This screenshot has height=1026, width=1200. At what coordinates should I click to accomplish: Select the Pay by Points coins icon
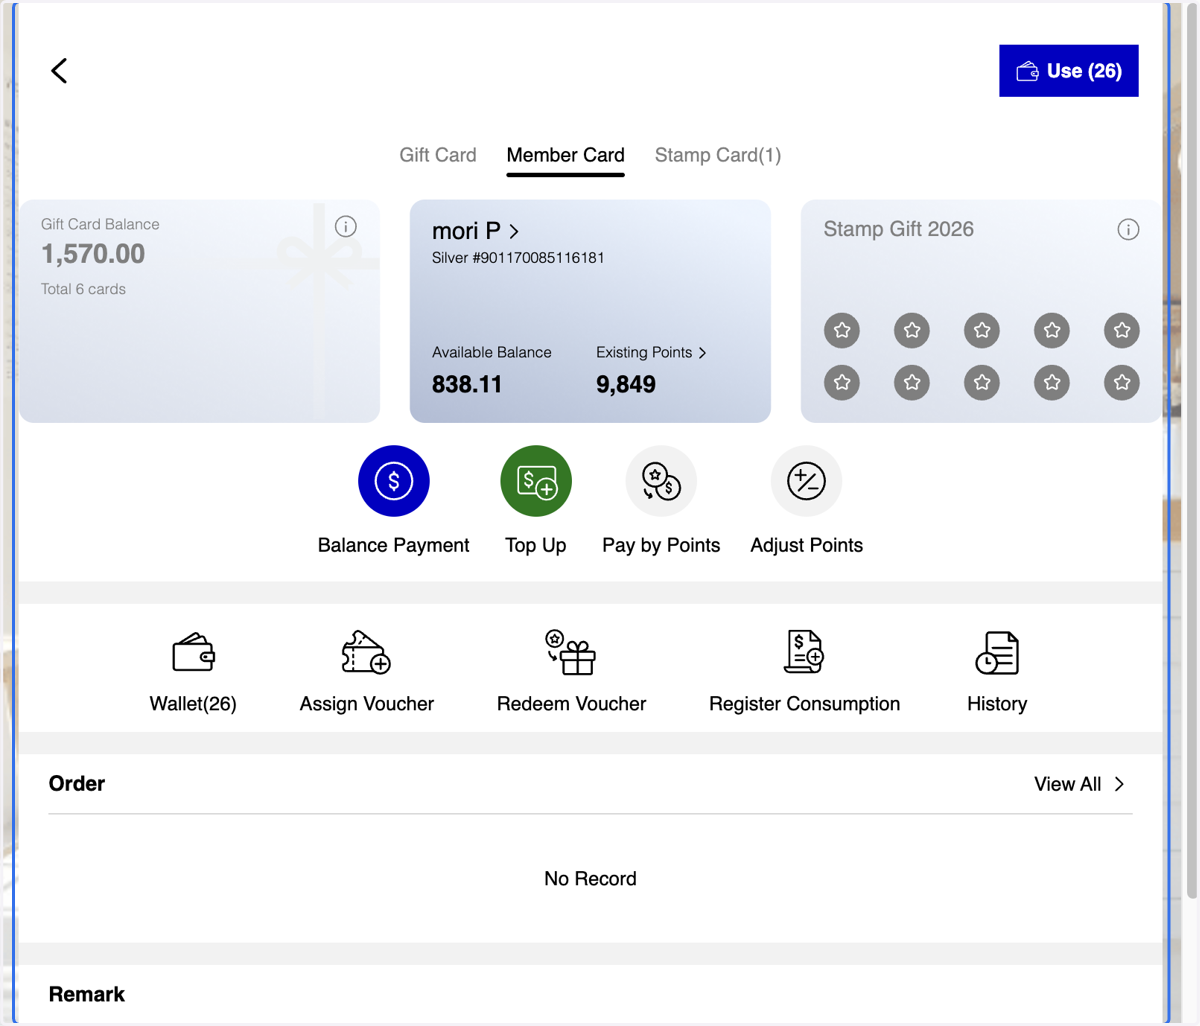(x=661, y=481)
